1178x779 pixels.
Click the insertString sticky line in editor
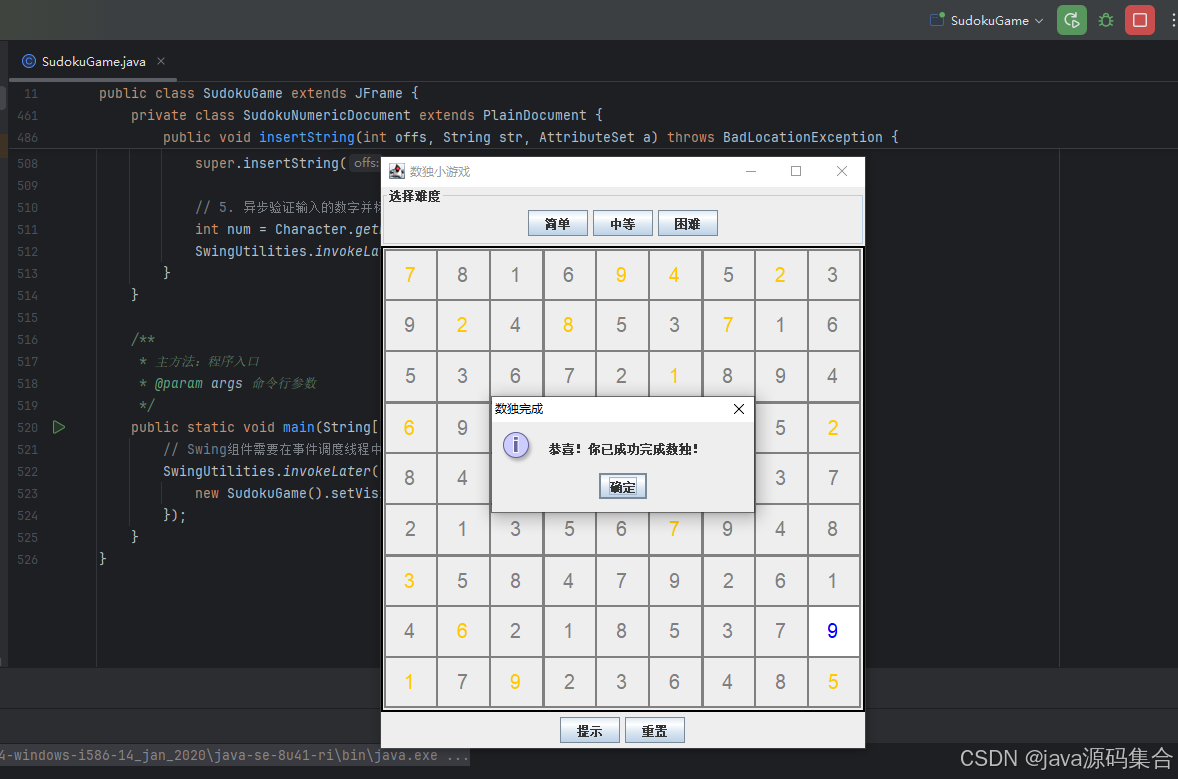(530, 137)
